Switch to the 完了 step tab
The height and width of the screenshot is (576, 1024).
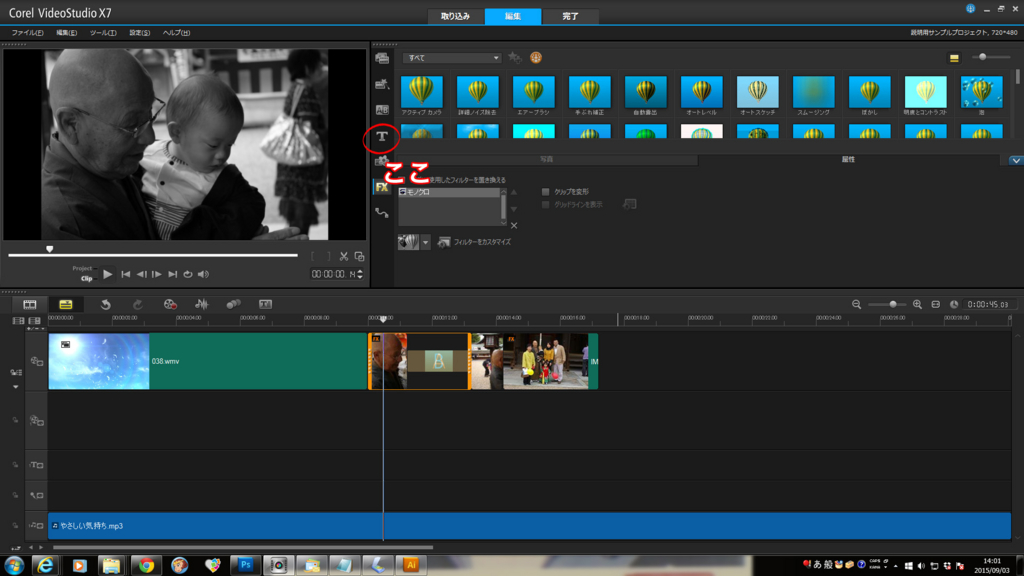570,16
